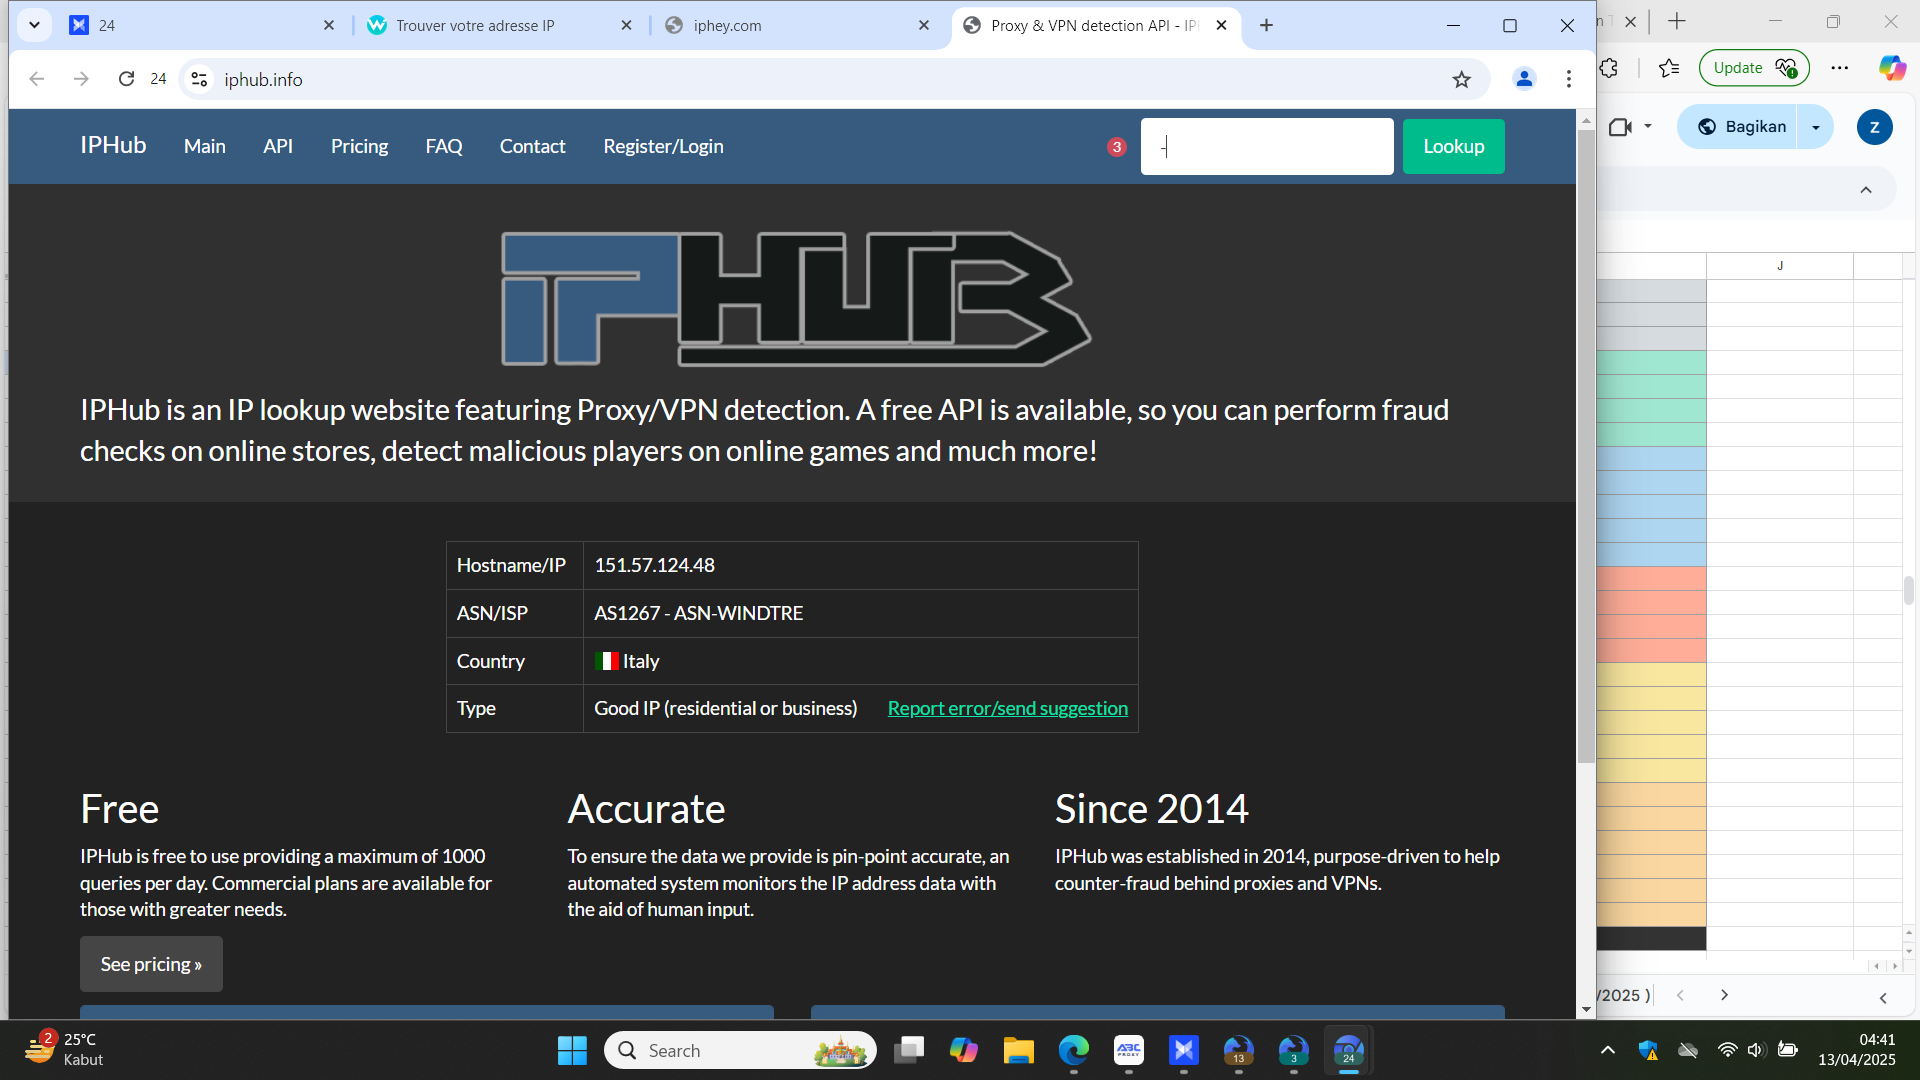Open the weather widget showing 25°C
This screenshot has width=1920, height=1080.
[65, 1050]
